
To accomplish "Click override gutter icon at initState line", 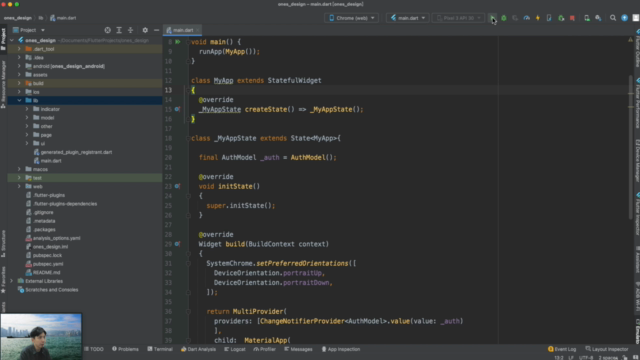I will coord(177,186).
